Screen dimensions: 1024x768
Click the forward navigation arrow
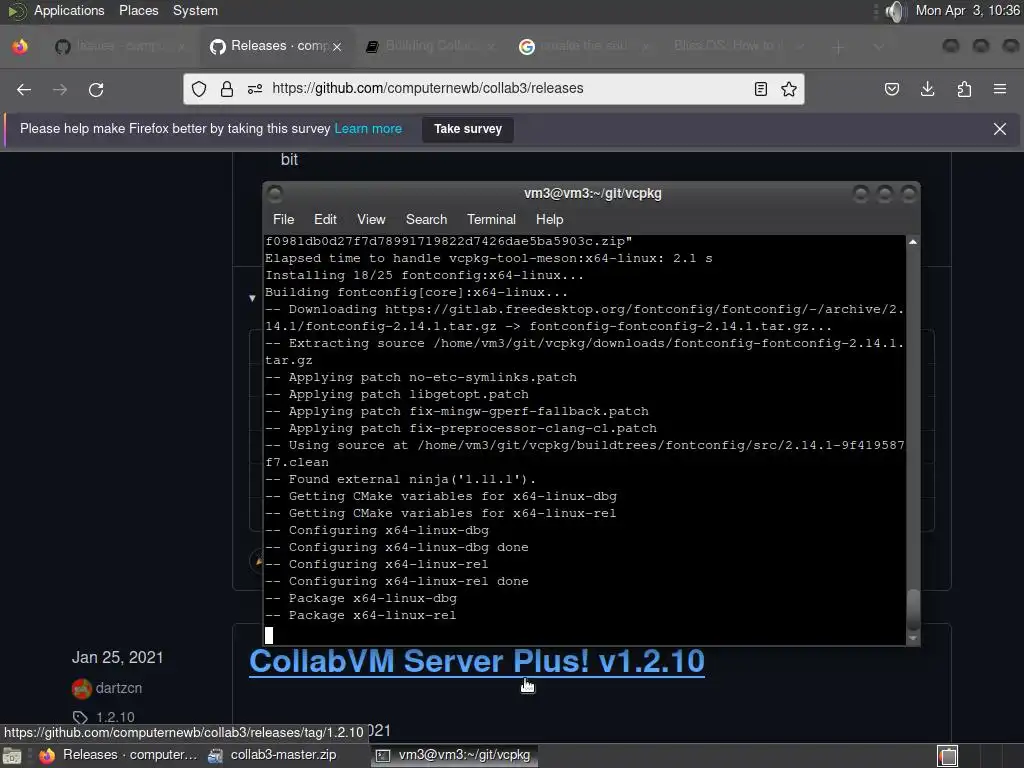coord(60,89)
